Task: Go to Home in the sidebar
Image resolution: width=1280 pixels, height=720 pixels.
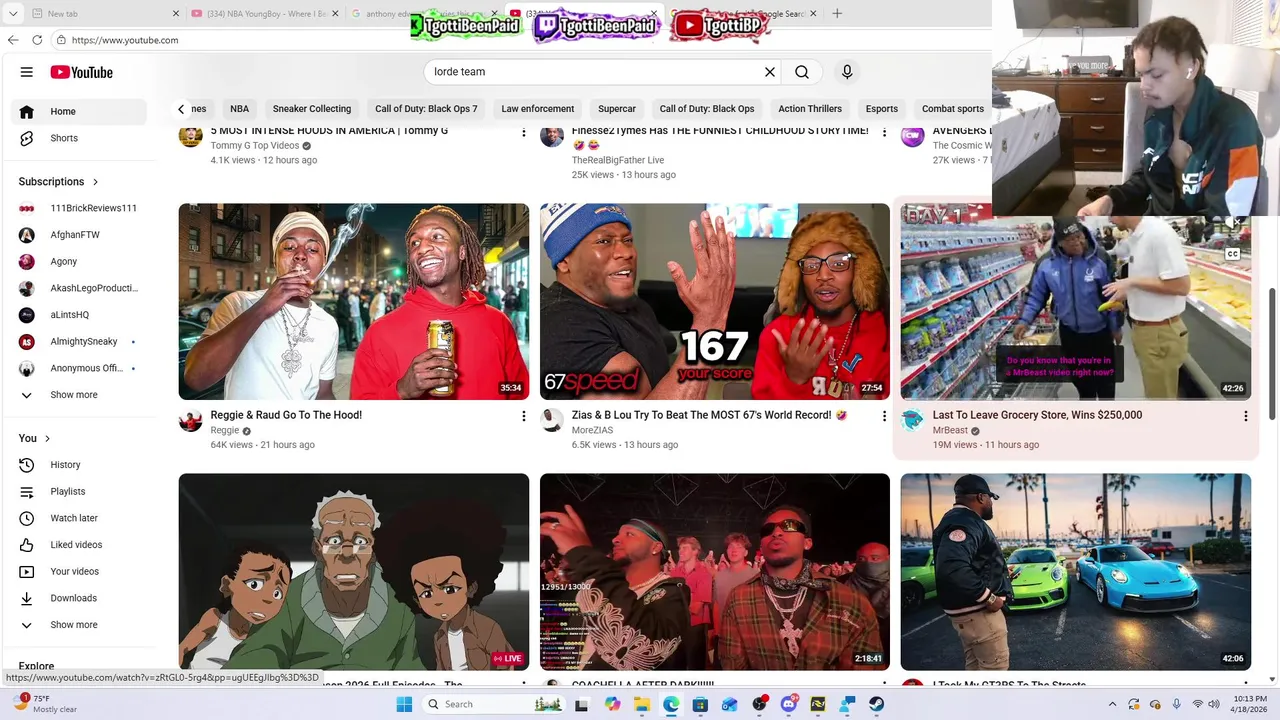Action: pyautogui.click(x=78, y=111)
